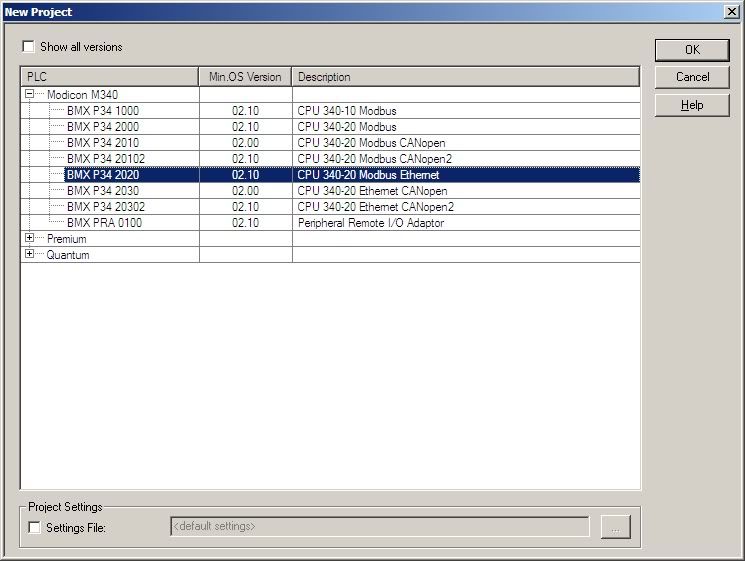Click description CPU 340-20 Modbus CANopen
This screenshot has height=561, width=745.
tap(371, 143)
